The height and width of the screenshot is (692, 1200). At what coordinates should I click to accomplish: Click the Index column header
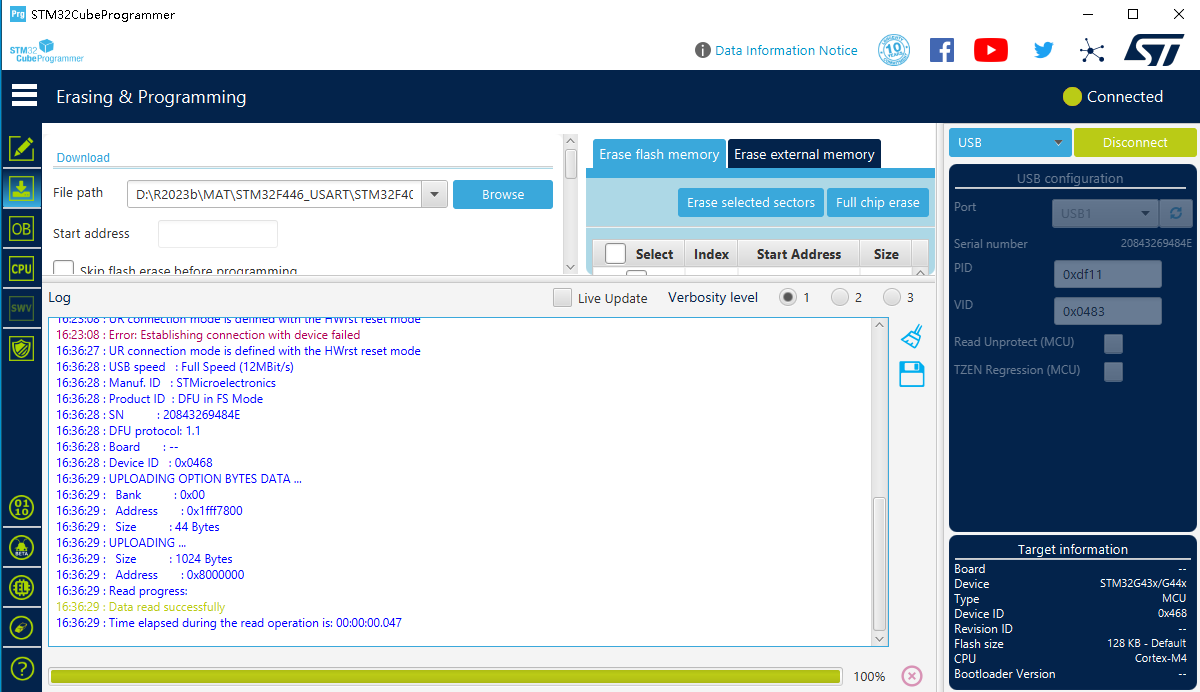(x=711, y=254)
